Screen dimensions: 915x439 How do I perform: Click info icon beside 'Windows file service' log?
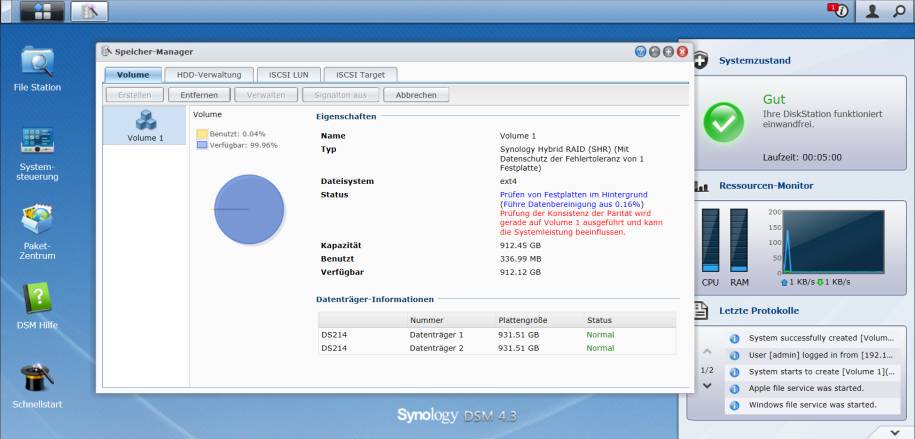[x=735, y=405]
